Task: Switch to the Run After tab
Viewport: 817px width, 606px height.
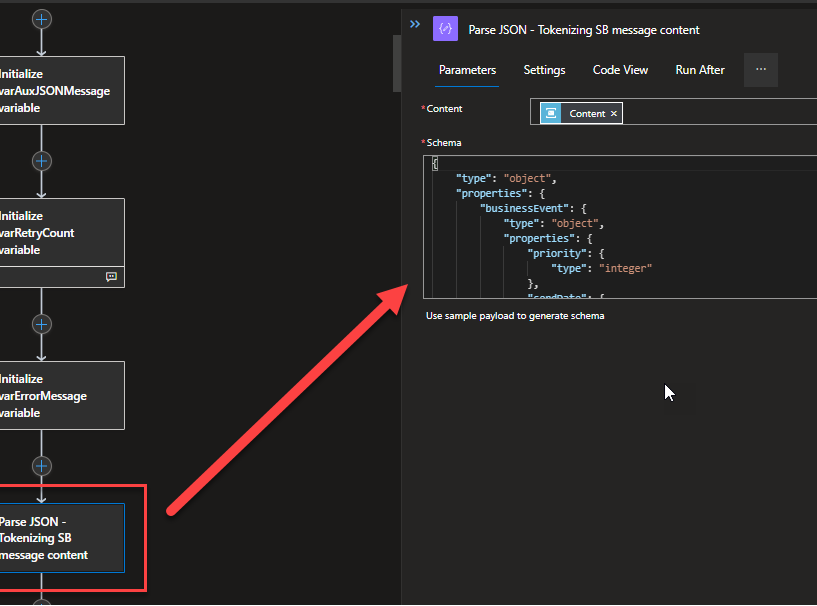Action: pyautogui.click(x=700, y=70)
